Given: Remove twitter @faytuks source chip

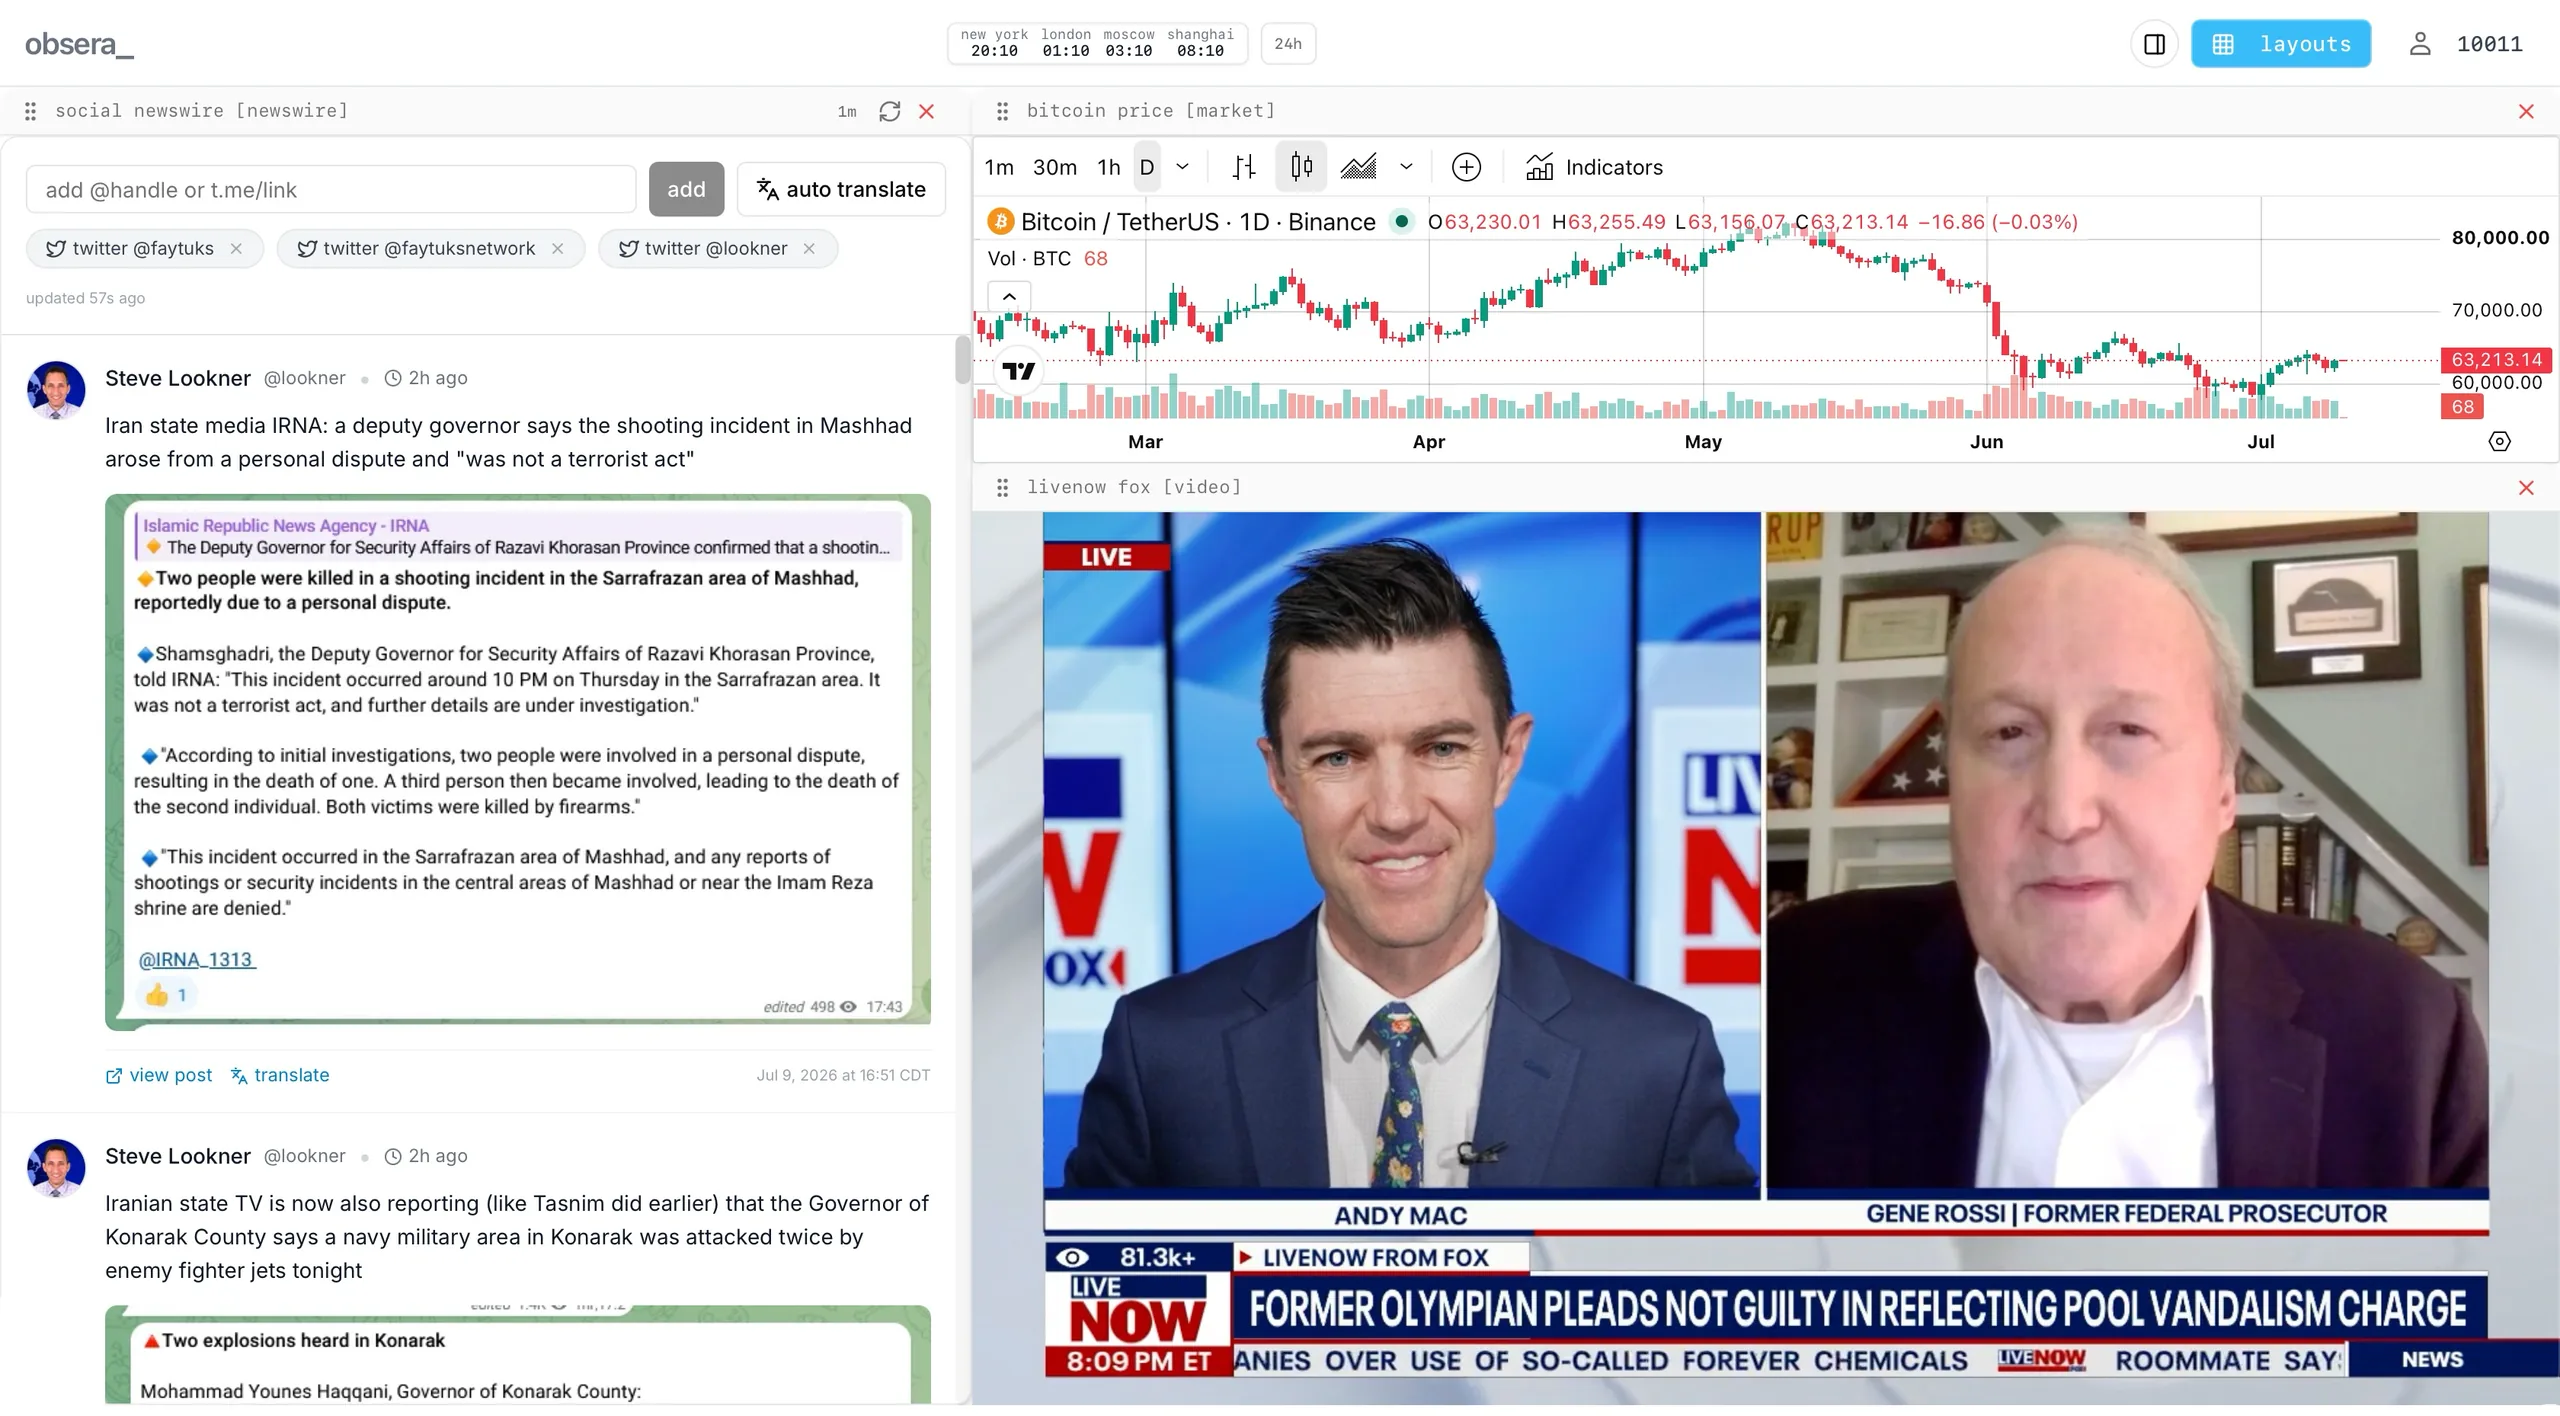Looking at the screenshot, I should [x=236, y=249].
